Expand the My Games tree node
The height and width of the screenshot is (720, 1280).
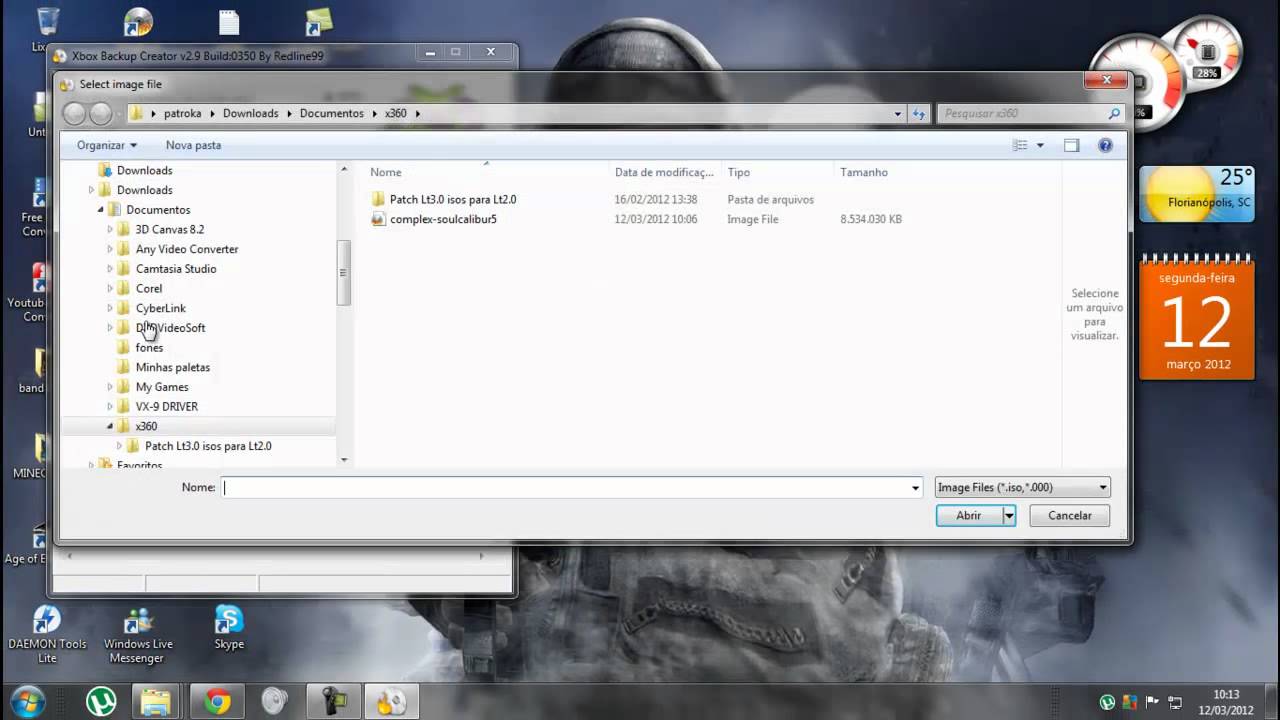110,387
